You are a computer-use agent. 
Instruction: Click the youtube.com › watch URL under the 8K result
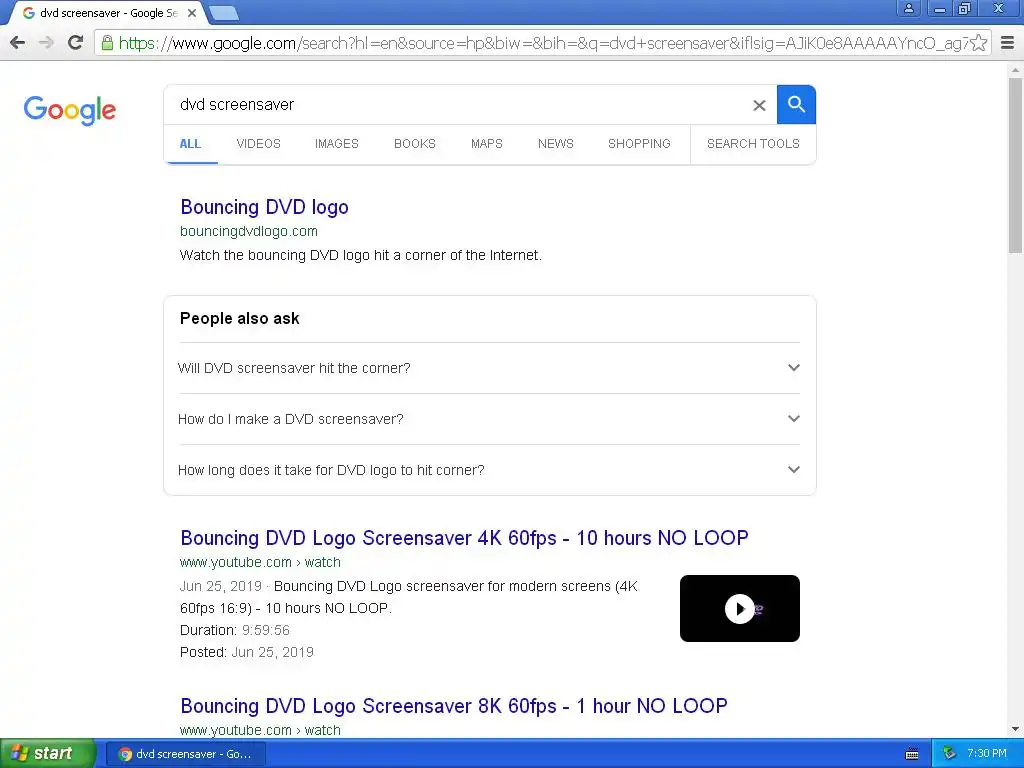point(260,730)
